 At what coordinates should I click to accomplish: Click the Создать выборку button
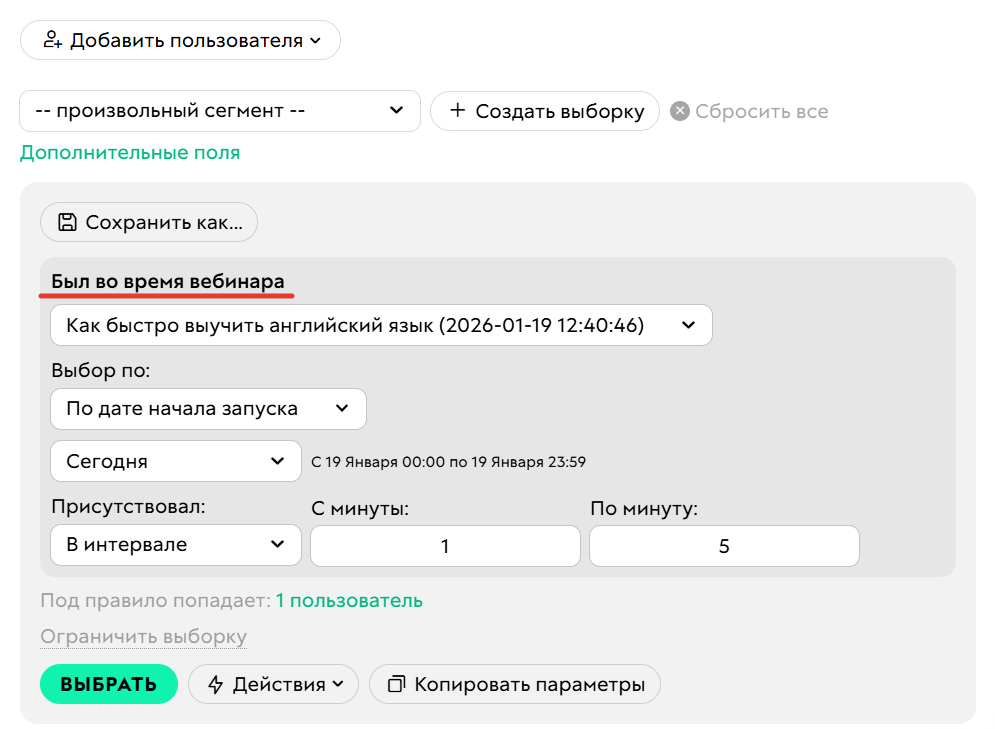coord(545,111)
